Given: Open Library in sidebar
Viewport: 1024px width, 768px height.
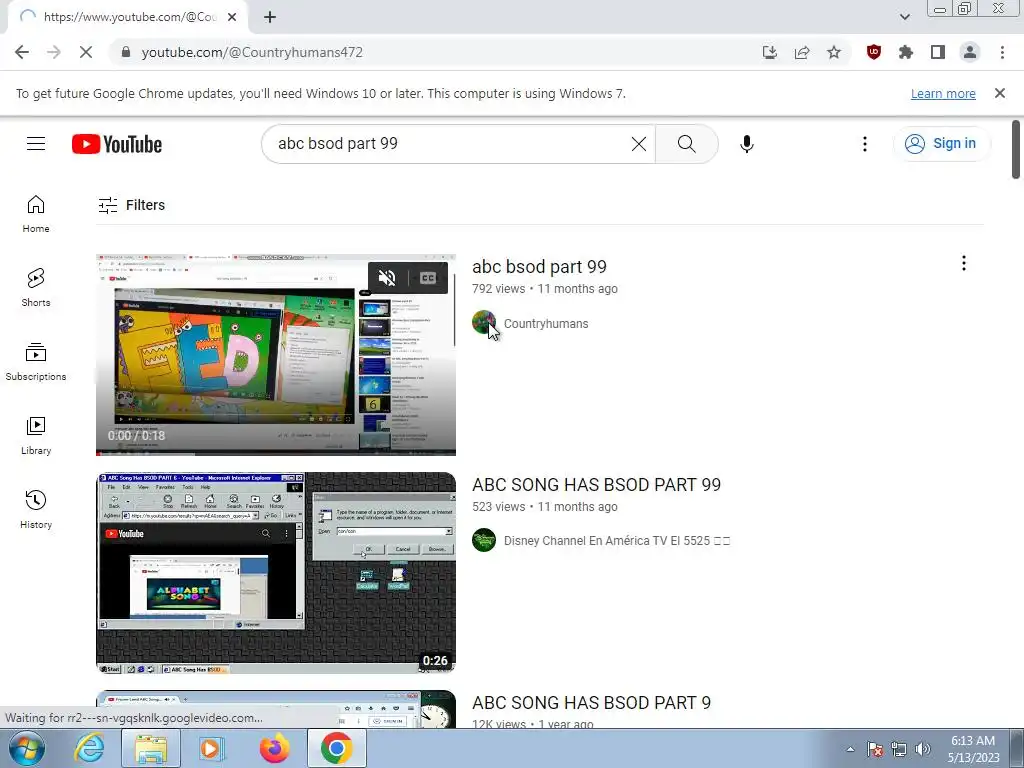Looking at the screenshot, I should click(x=36, y=436).
